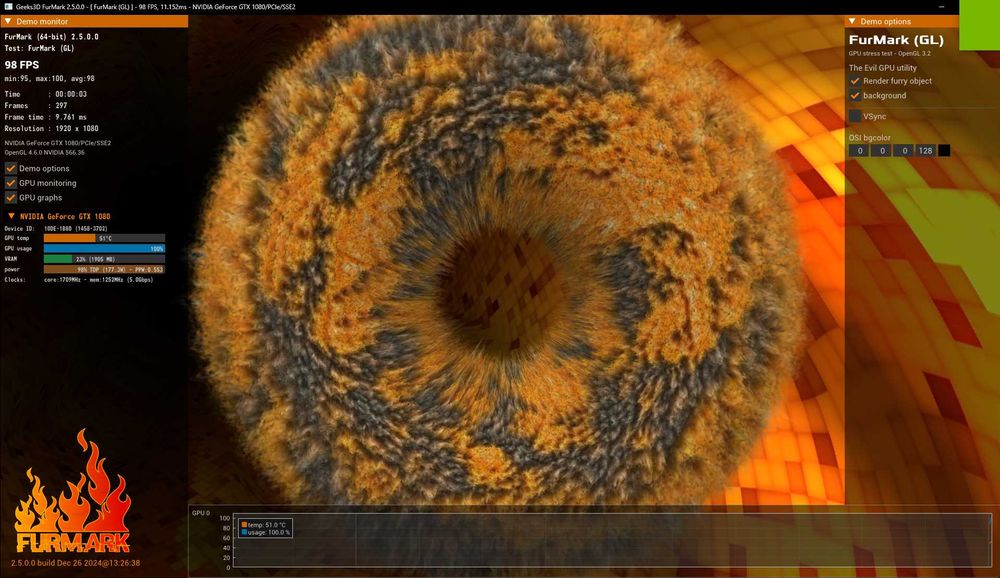Uncheck the GPU monitoring checkbox

coord(11,183)
